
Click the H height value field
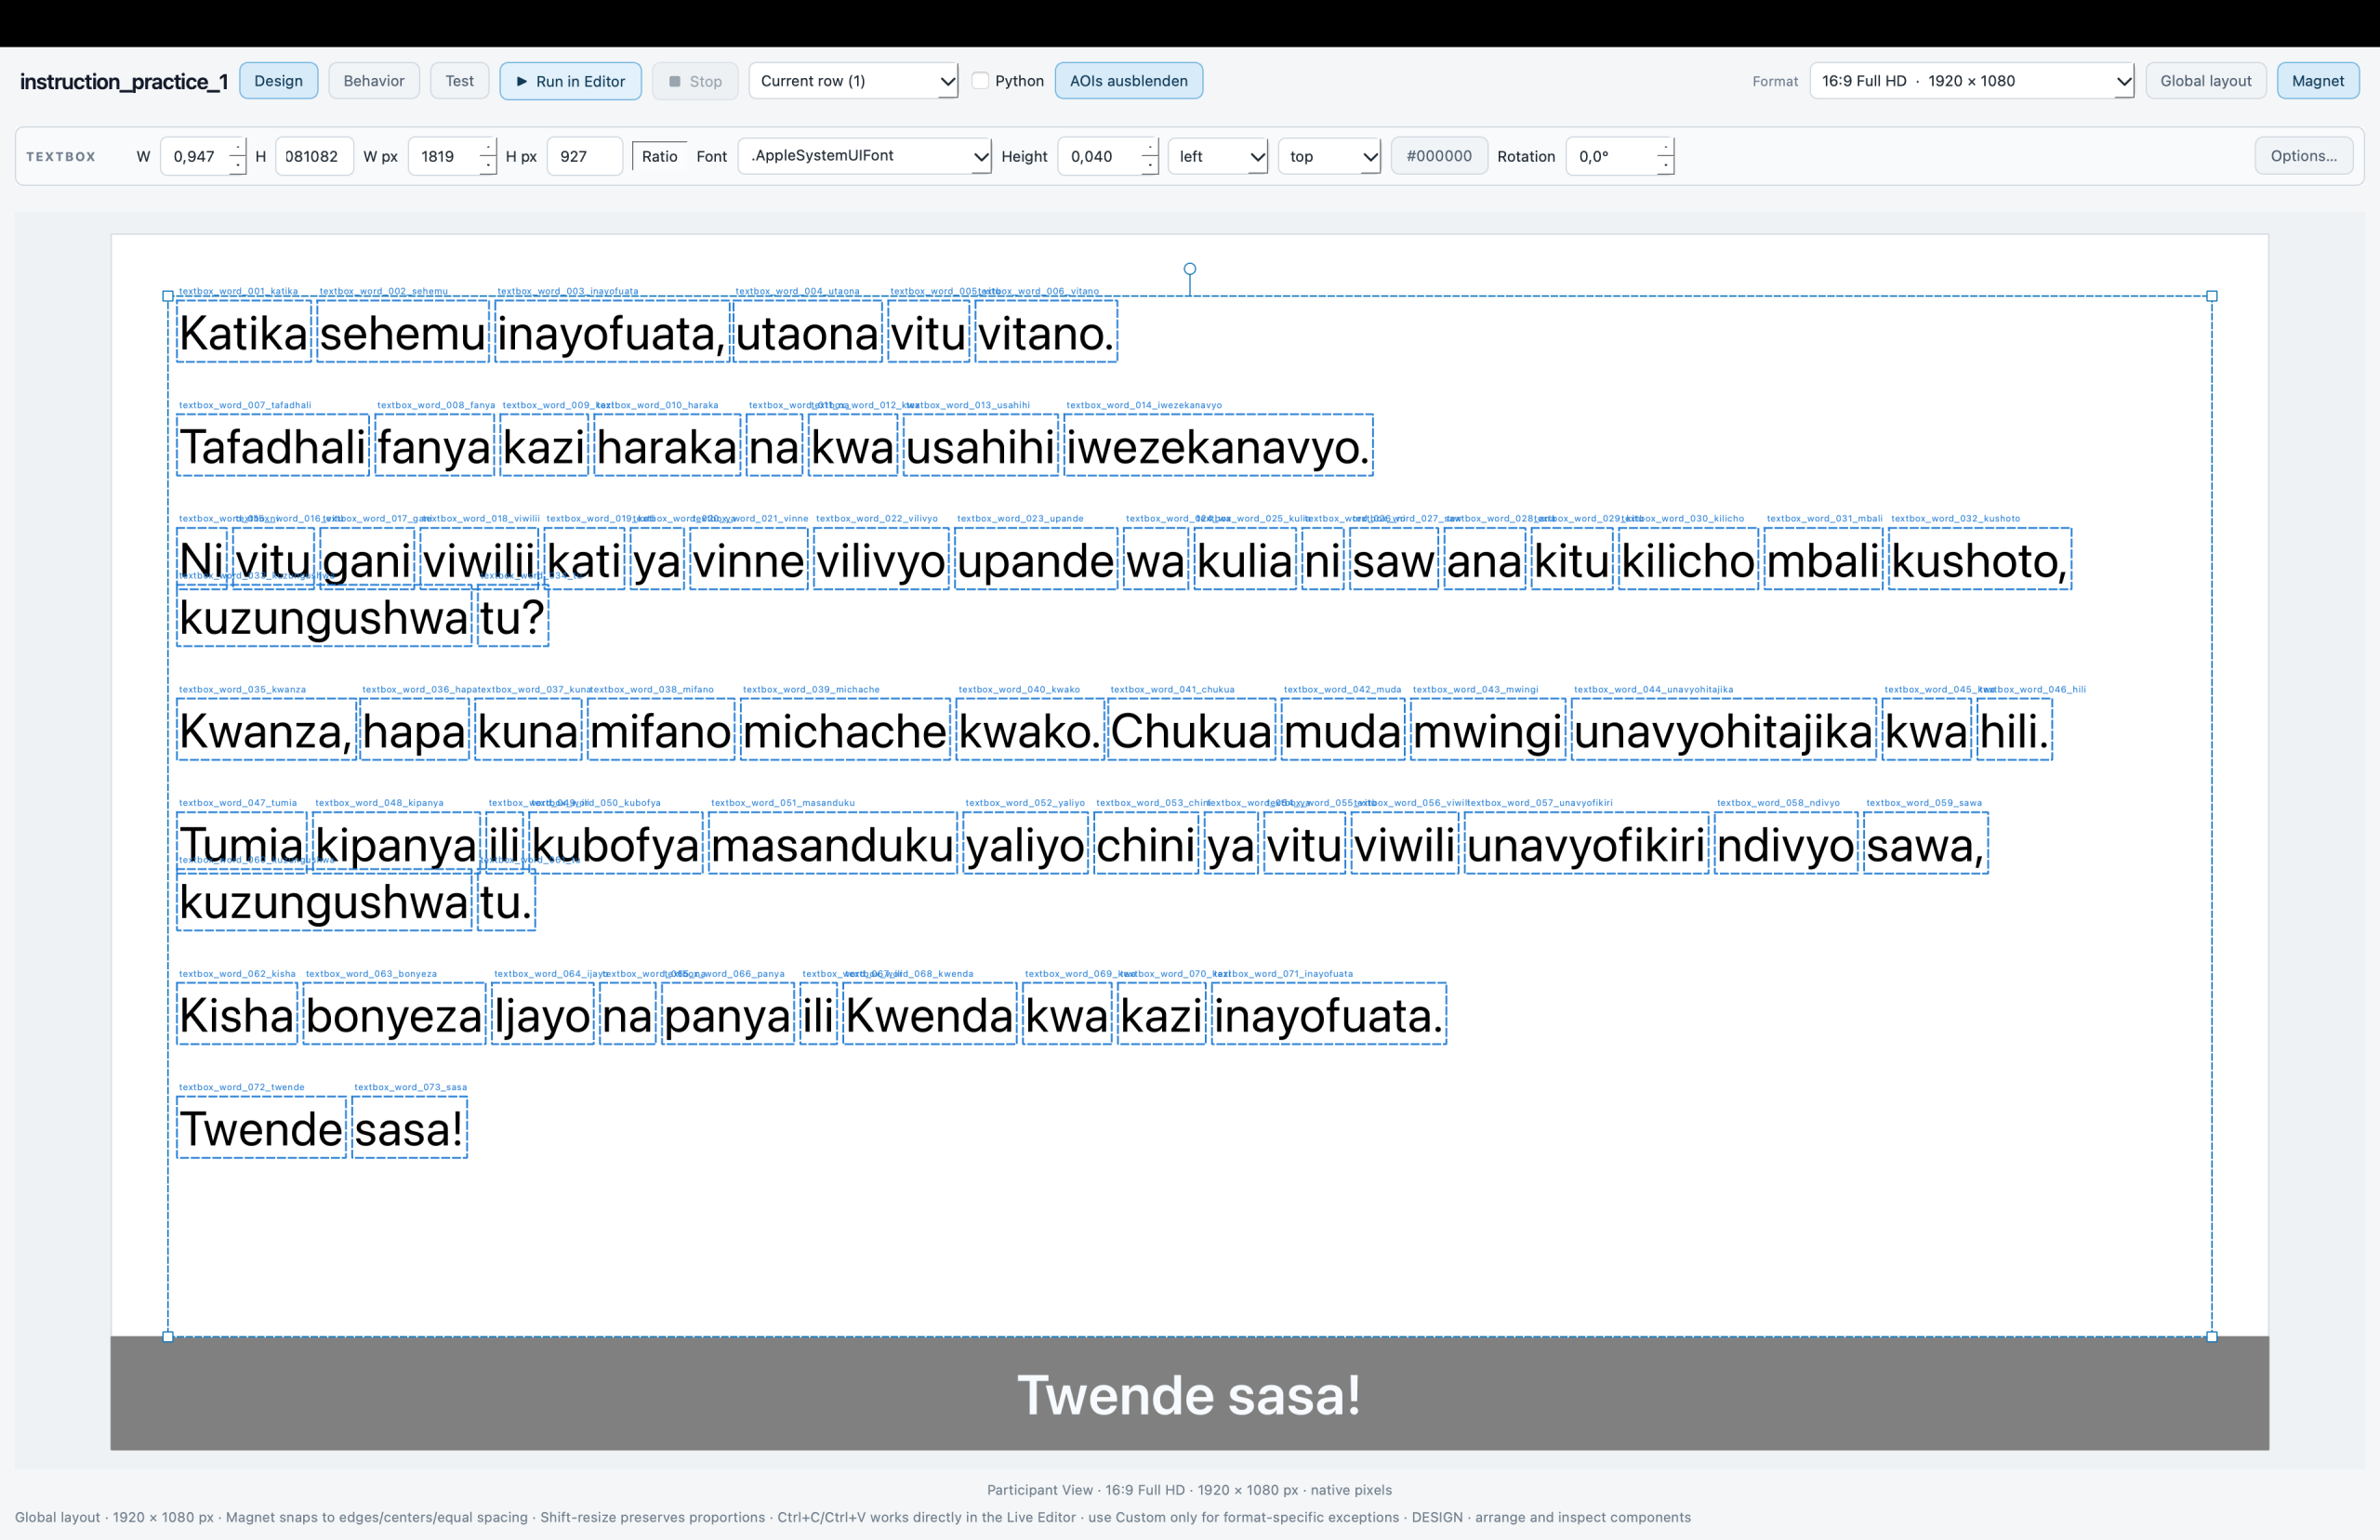pos(313,156)
